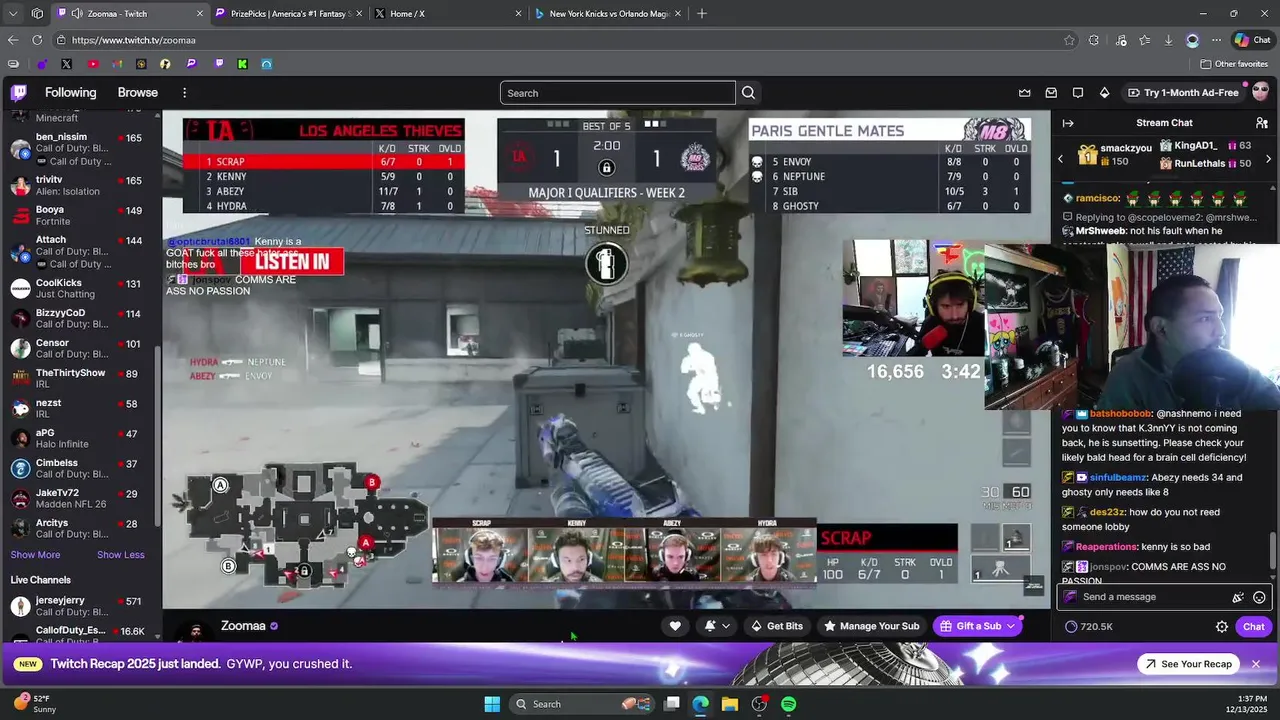Click the Twitch search input field

coord(617,93)
